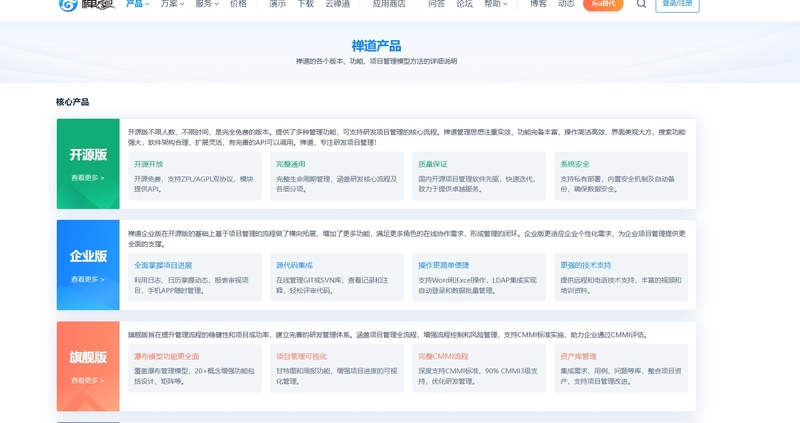Click the 开源版 description paragraph

407,137
